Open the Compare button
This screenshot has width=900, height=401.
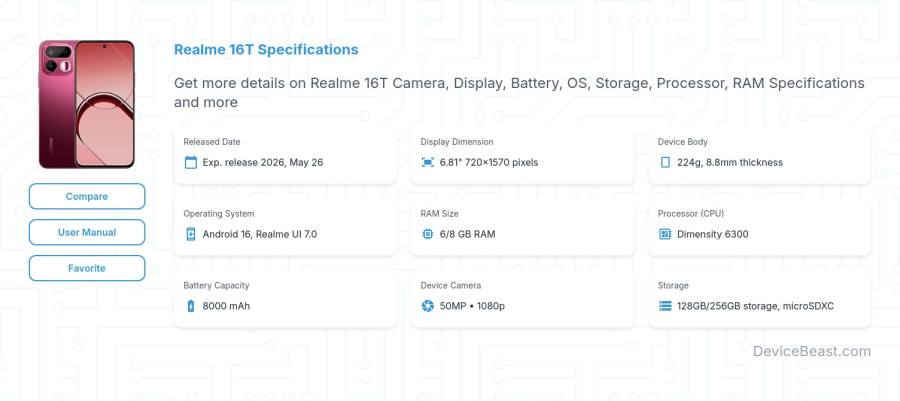pyautogui.click(x=87, y=196)
